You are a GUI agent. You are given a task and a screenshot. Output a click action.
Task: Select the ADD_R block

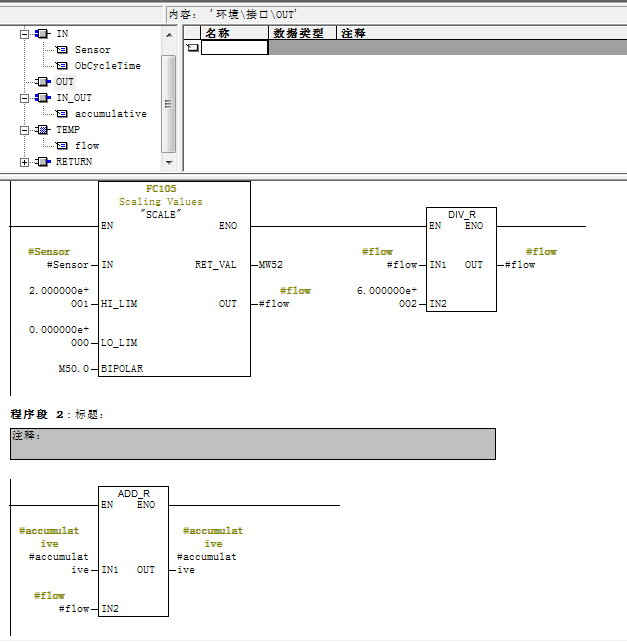[134, 551]
